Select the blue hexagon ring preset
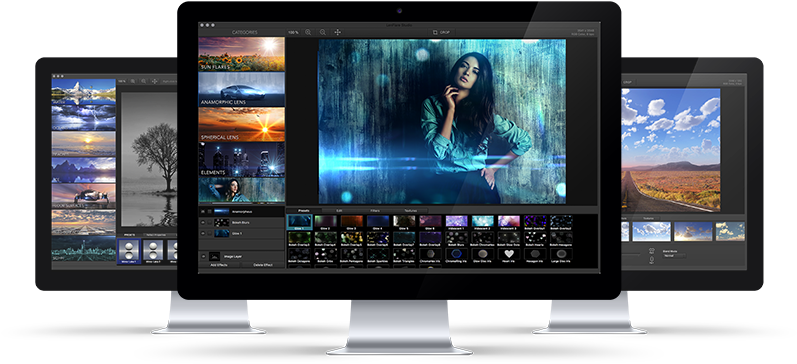The image size is (797, 364). [x=456, y=255]
